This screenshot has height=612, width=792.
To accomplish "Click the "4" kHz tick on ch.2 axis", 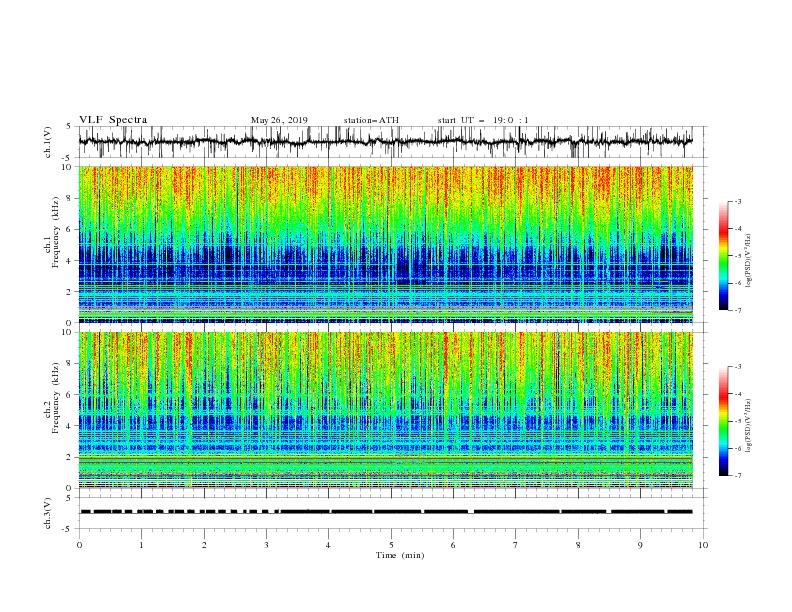I will 70,426.
